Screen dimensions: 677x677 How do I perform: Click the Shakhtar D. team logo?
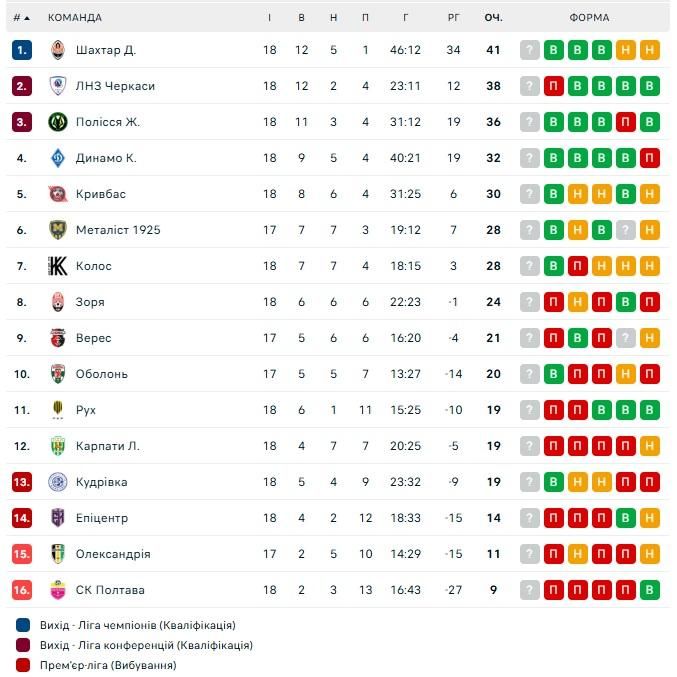tap(58, 50)
